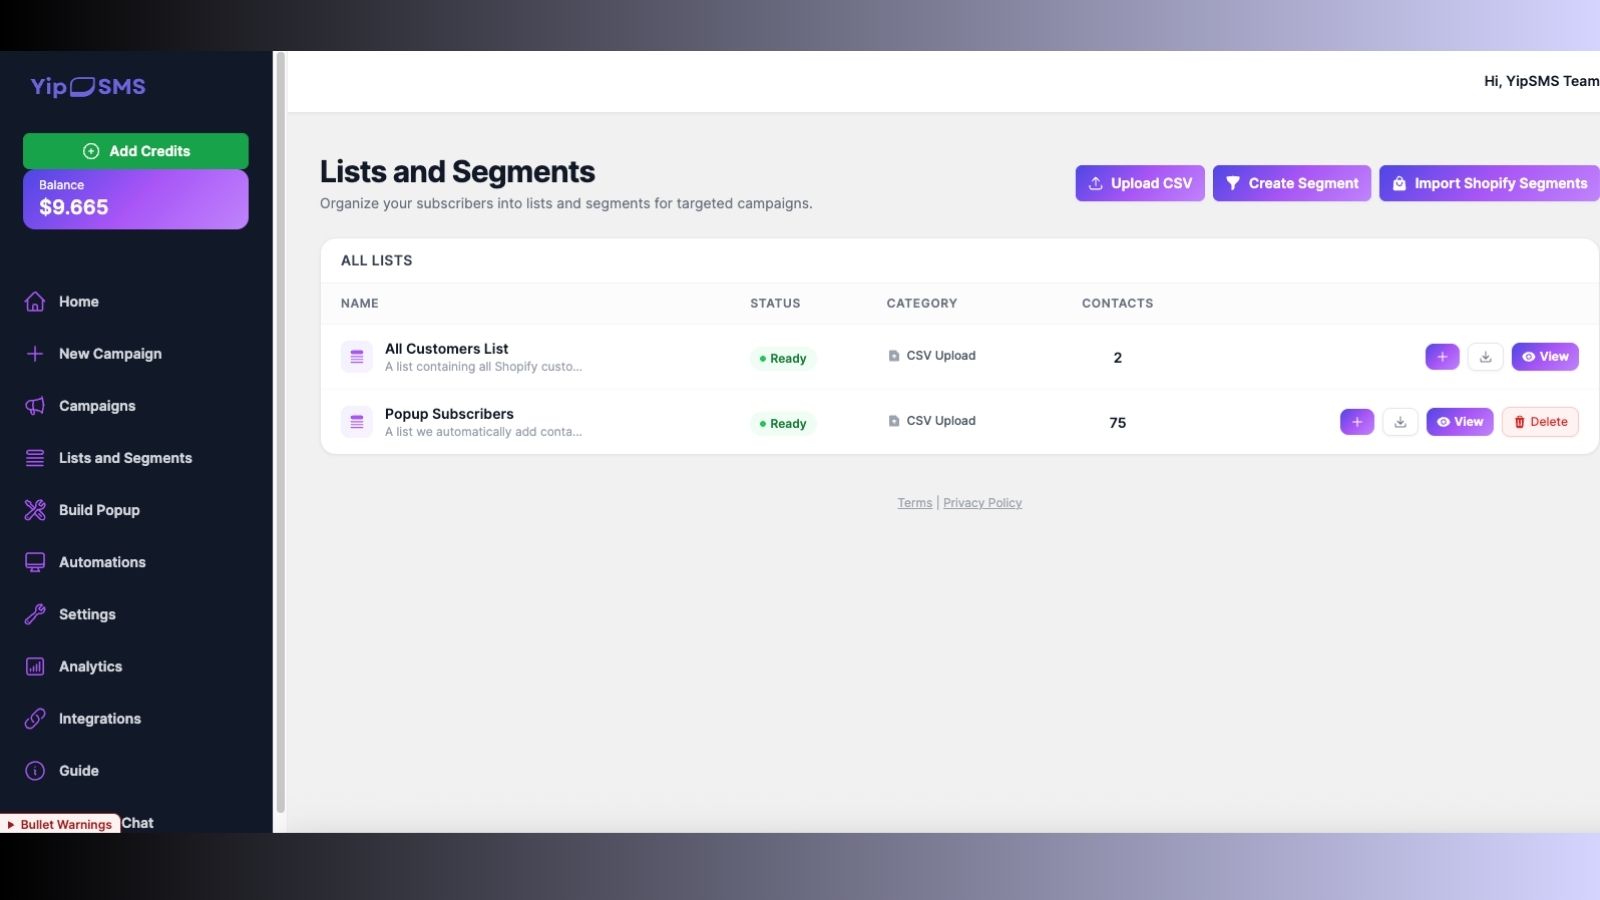Open Integrations menu label
This screenshot has height=900, width=1600.
100,718
